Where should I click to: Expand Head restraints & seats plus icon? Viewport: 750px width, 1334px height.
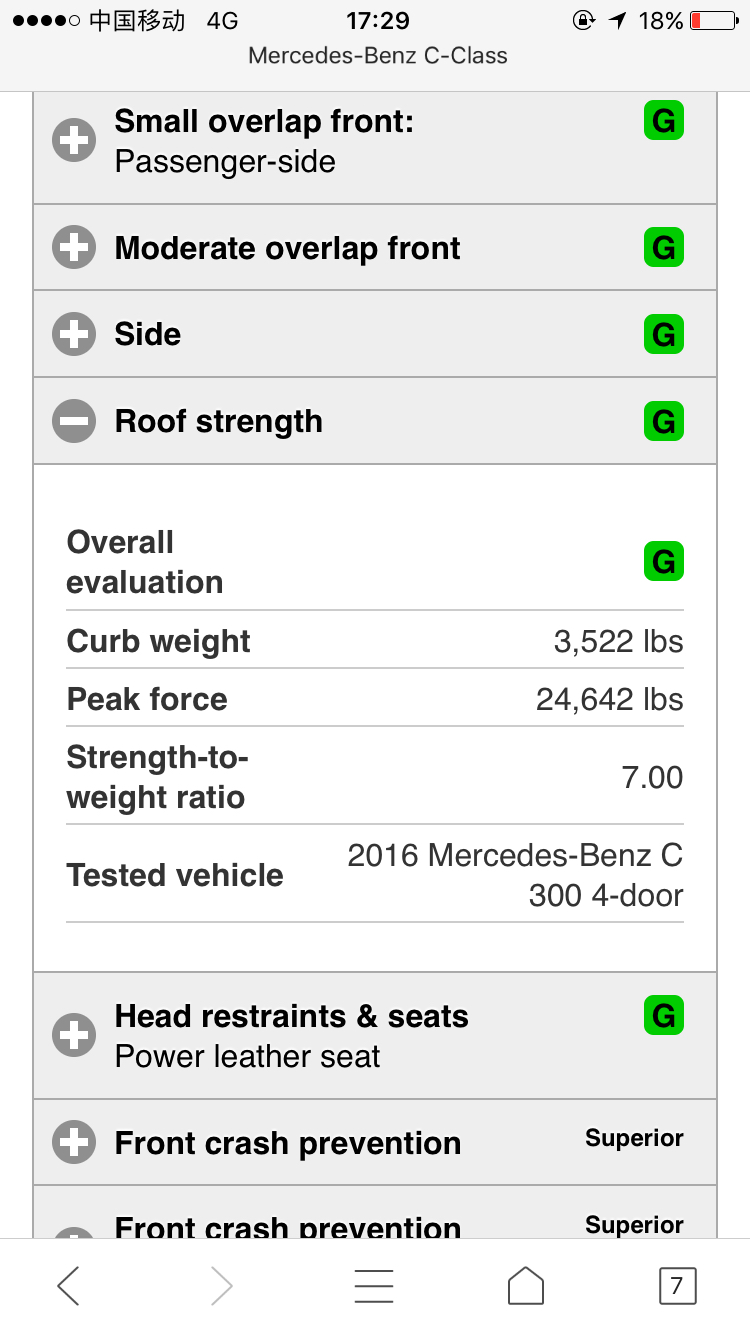(74, 1035)
